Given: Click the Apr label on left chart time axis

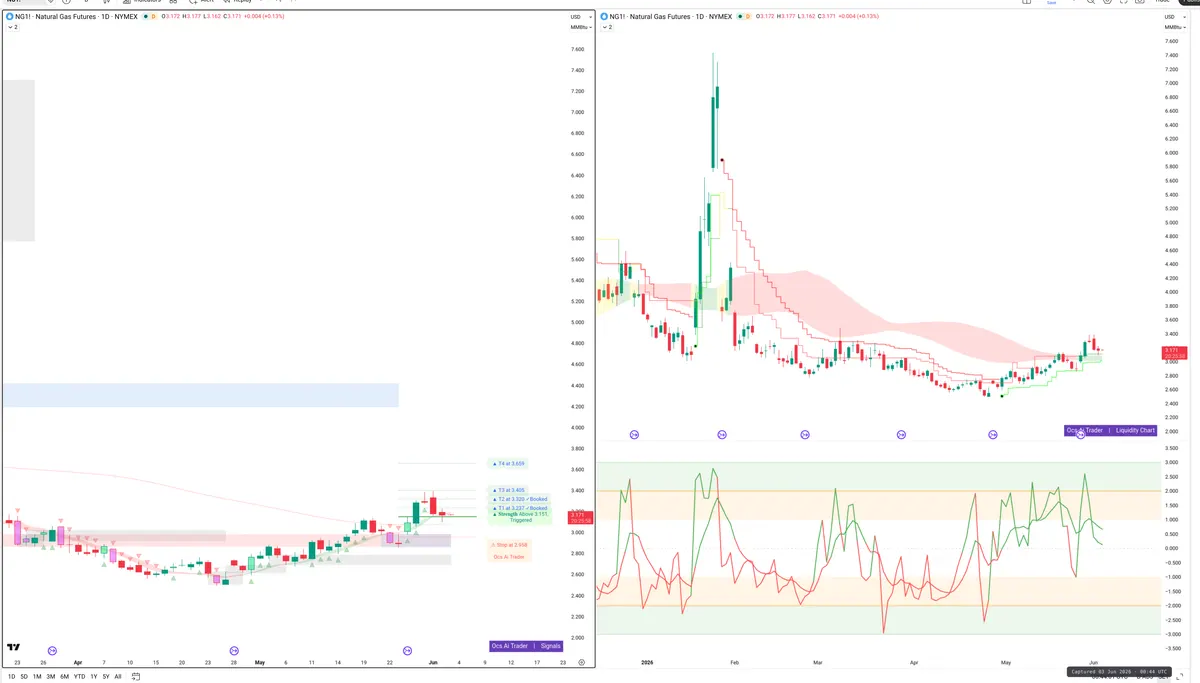Looking at the screenshot, I should (x=78, y=662).
